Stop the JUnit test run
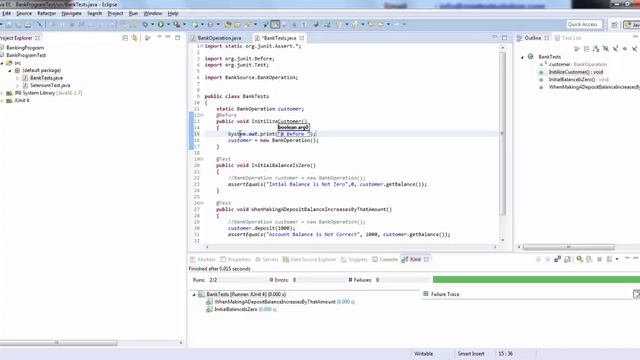The width and height of the screenshot is (640, 360). [599, 259]
